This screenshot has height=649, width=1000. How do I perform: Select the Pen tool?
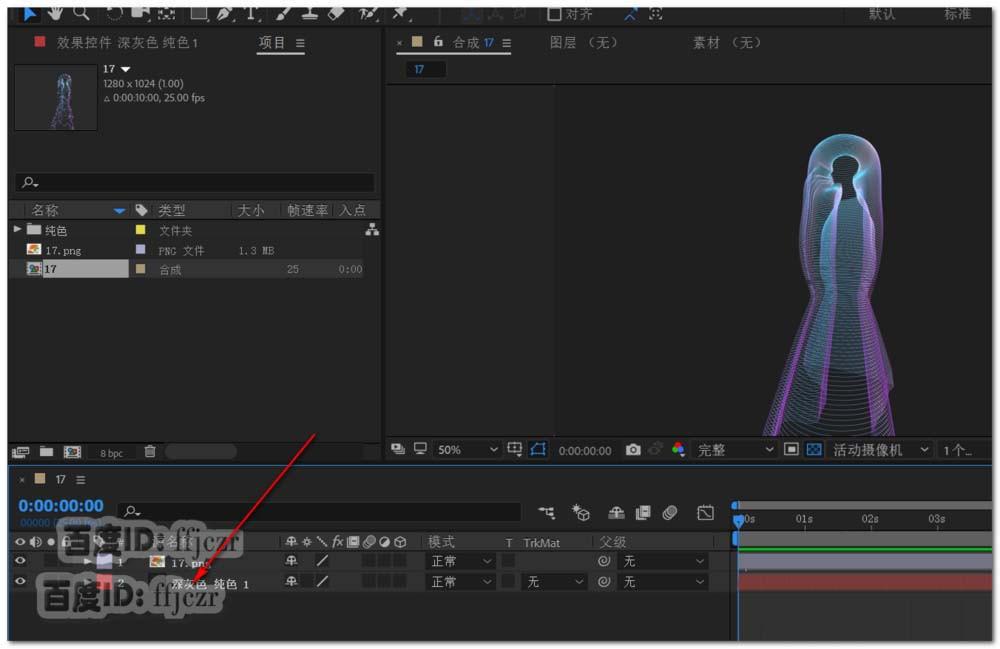[x=223, y=13]
